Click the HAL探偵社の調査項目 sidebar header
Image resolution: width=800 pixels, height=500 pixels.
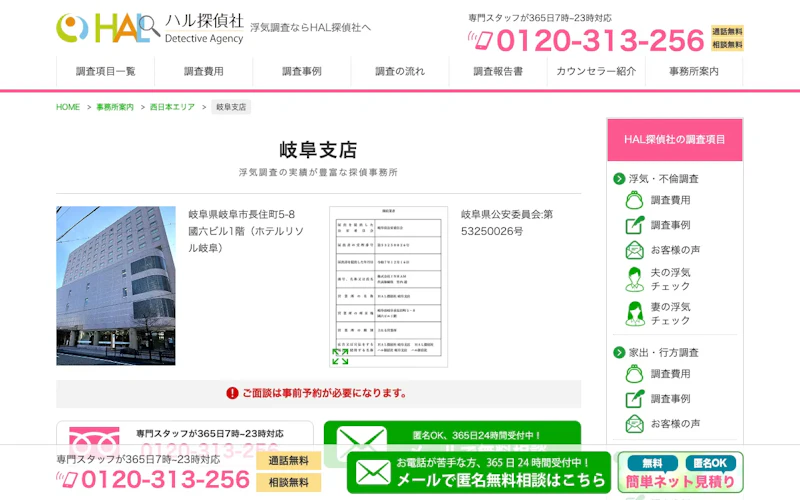click(x=674, y=140)
